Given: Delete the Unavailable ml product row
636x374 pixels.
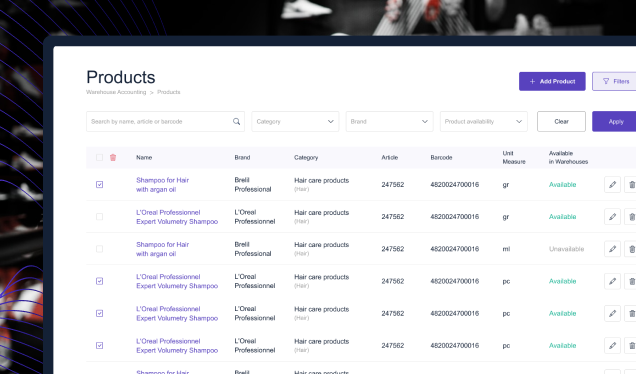Looking at the screenshot, I should coord(631,249).
